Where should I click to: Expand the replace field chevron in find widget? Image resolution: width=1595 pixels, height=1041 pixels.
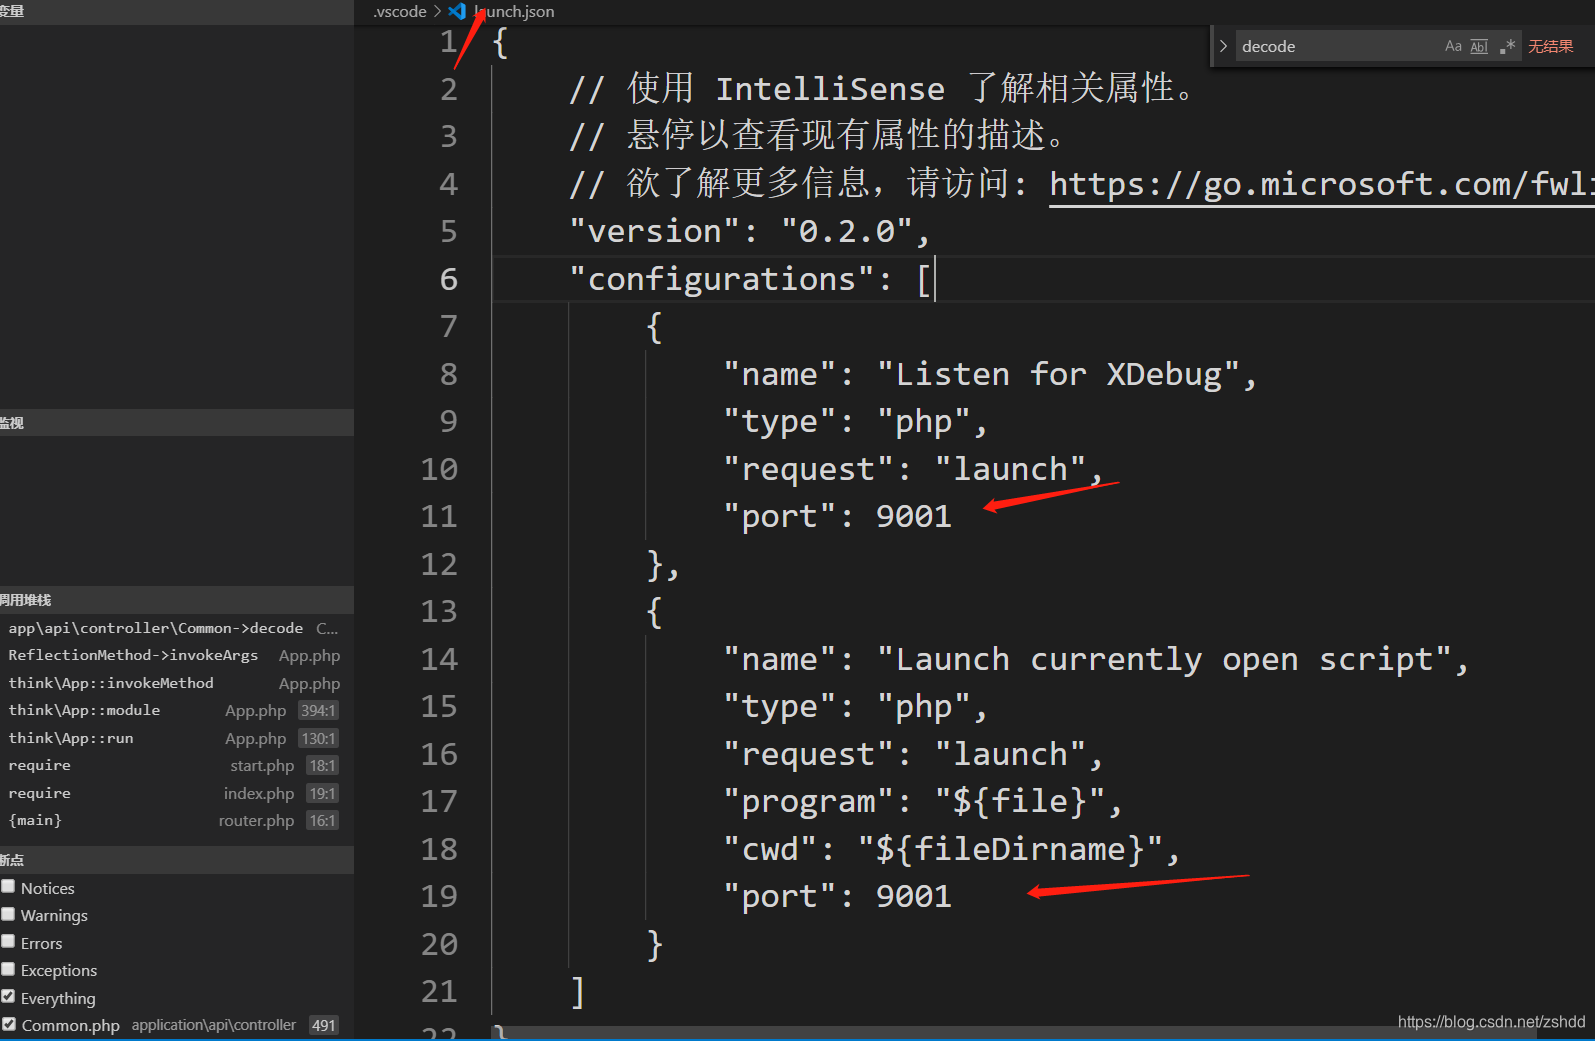[x=1223, y=46]
